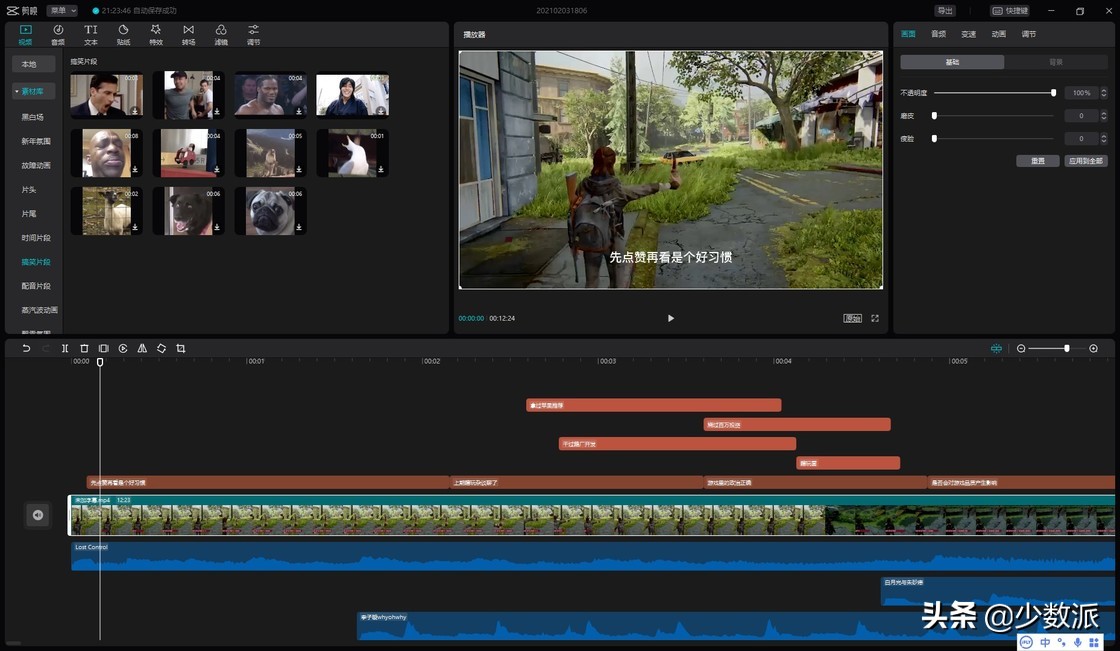Open the 菜单 dropdown menu
Image resolution: width=1120 pixels, height=651 pixels.
point(61,11)
